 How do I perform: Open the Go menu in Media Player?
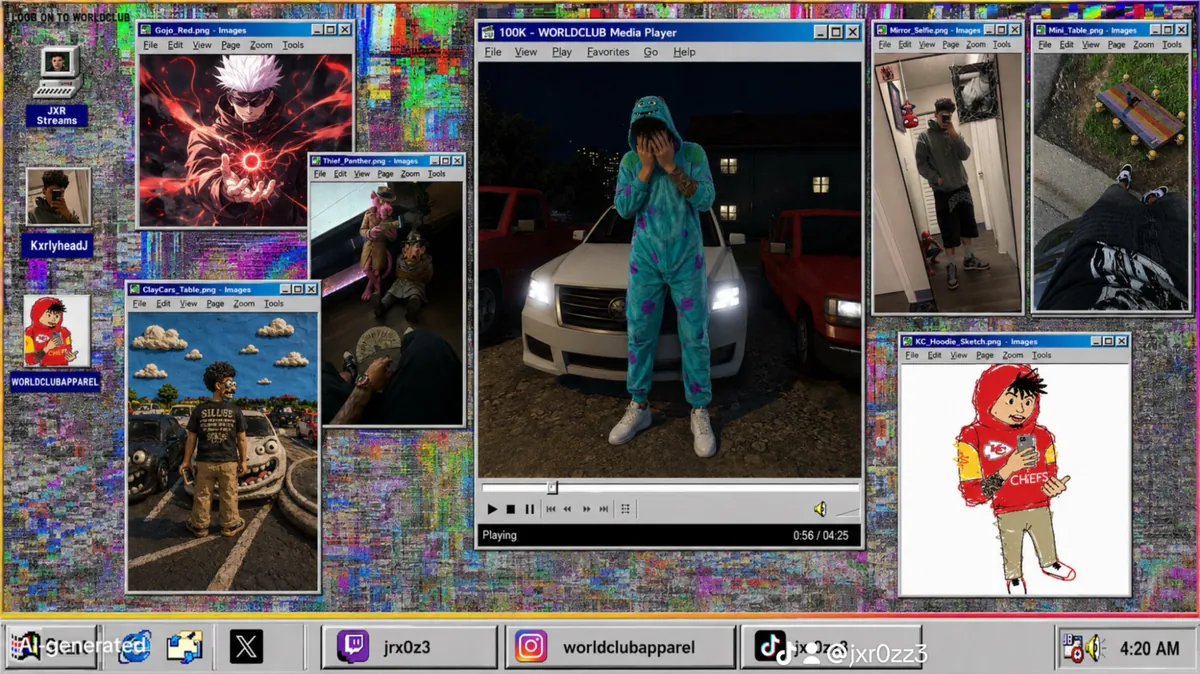pyautogui.click(x=651, y=52)
